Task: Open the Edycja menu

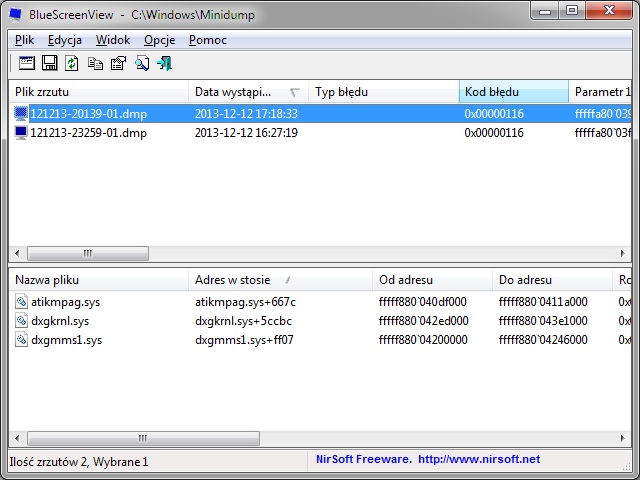Action: pyautogui.click(x=64, y=40)
